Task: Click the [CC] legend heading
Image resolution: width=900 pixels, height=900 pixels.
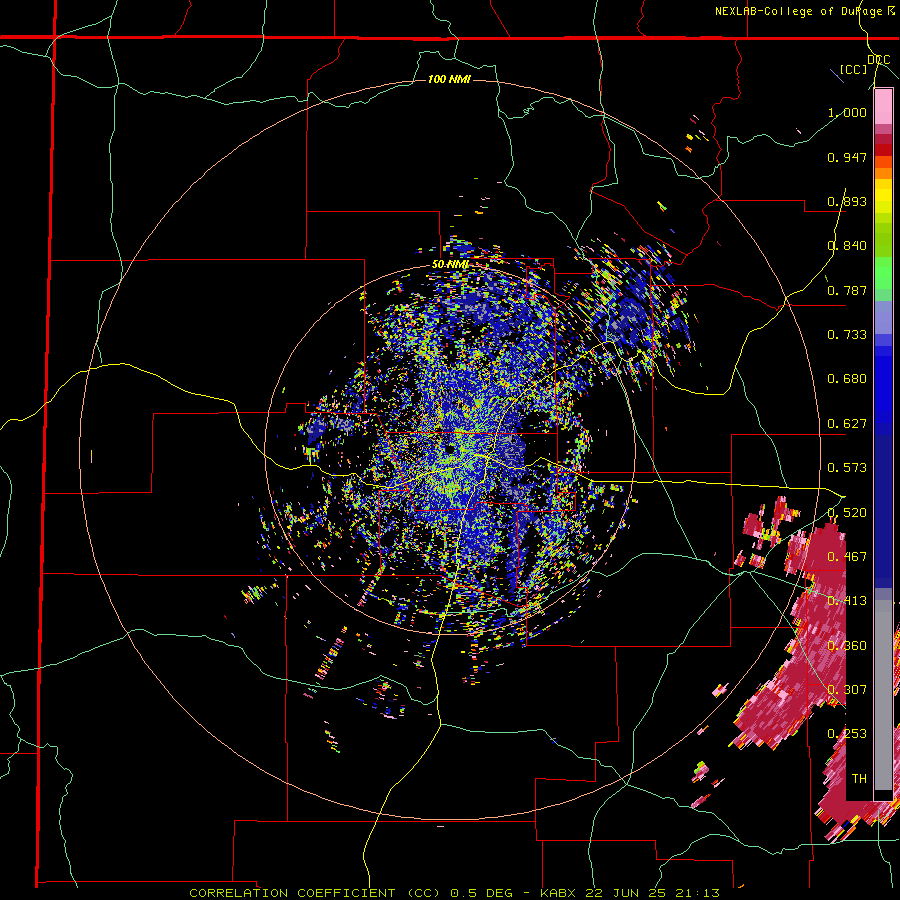Action: [854, 69]
